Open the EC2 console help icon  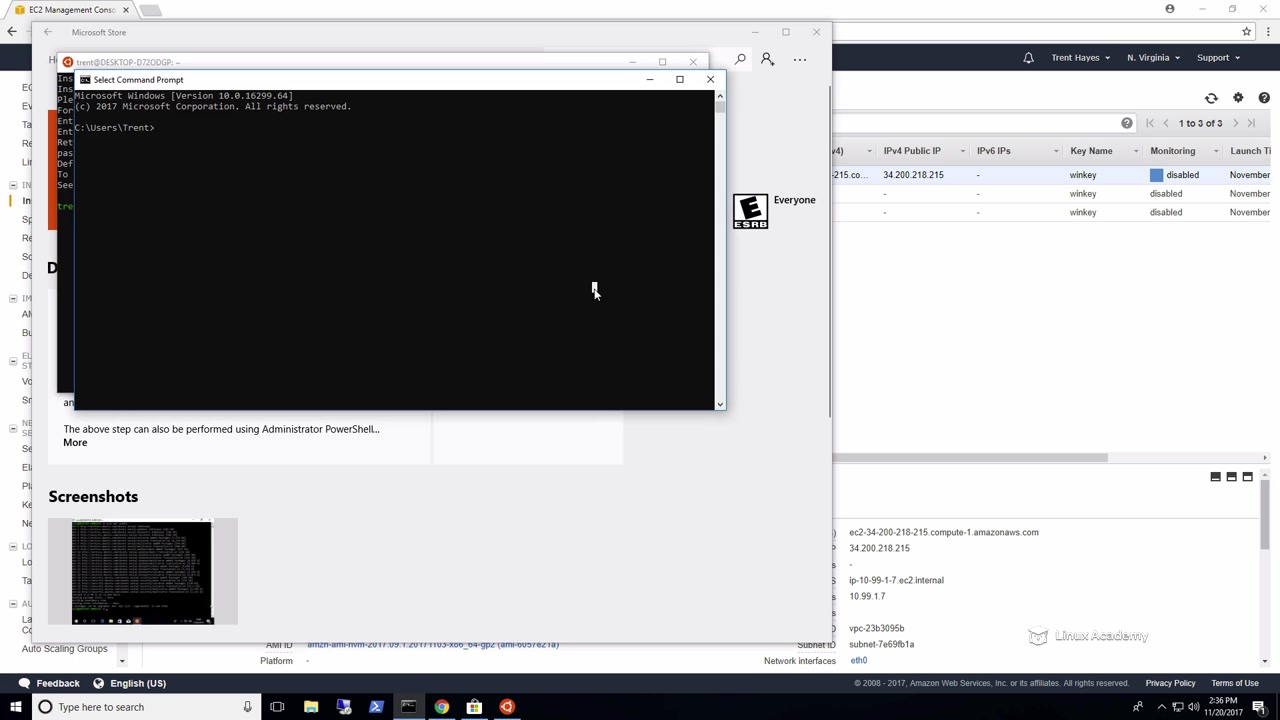point(1264,98)
